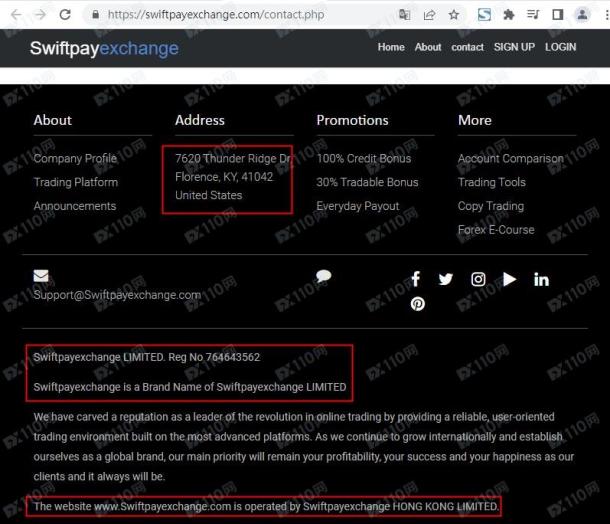Screen dimensions: 610x524
Task: Open the extensions puzzle icon
Action: click(x=508, y=15)
